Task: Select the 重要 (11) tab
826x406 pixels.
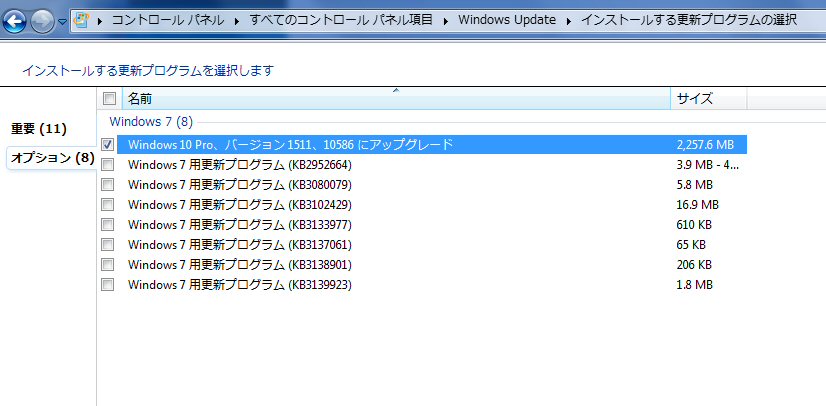Action: pyautogui.click(x=39, y=128)
